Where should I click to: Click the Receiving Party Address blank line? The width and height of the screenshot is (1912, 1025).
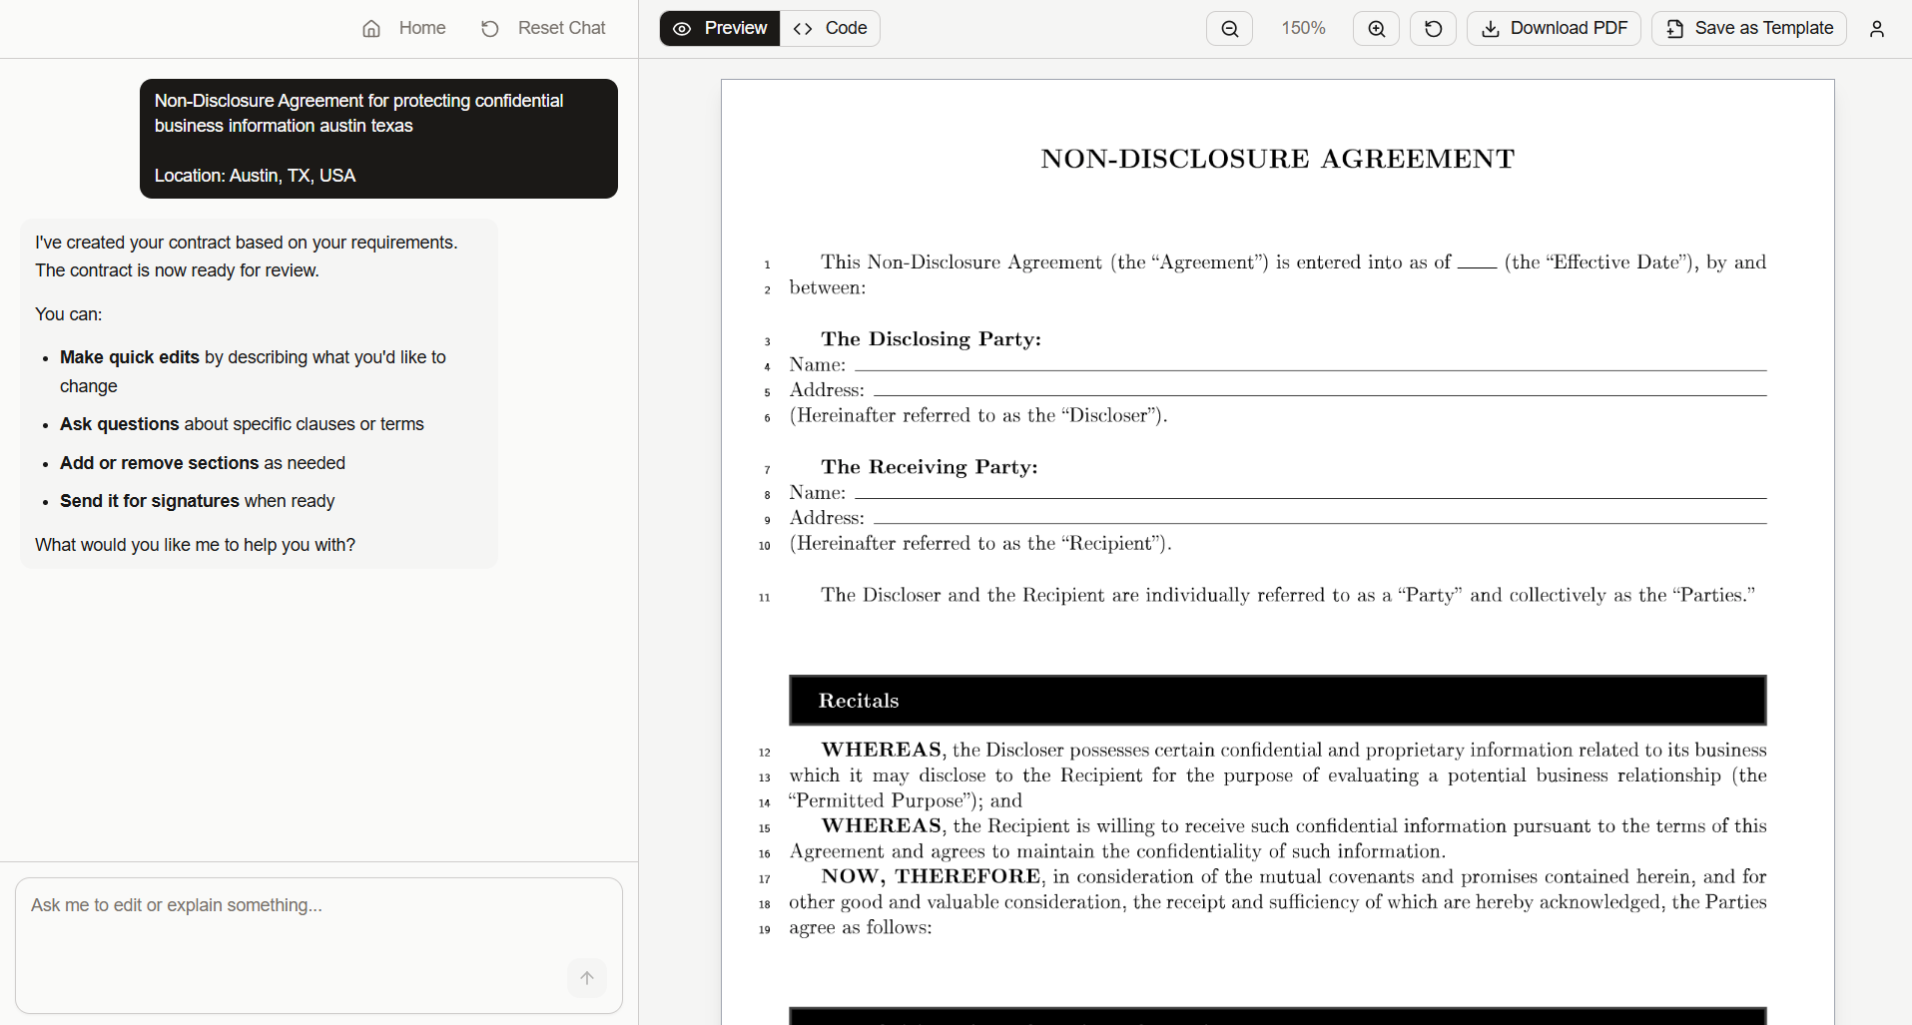[1320, 519]
